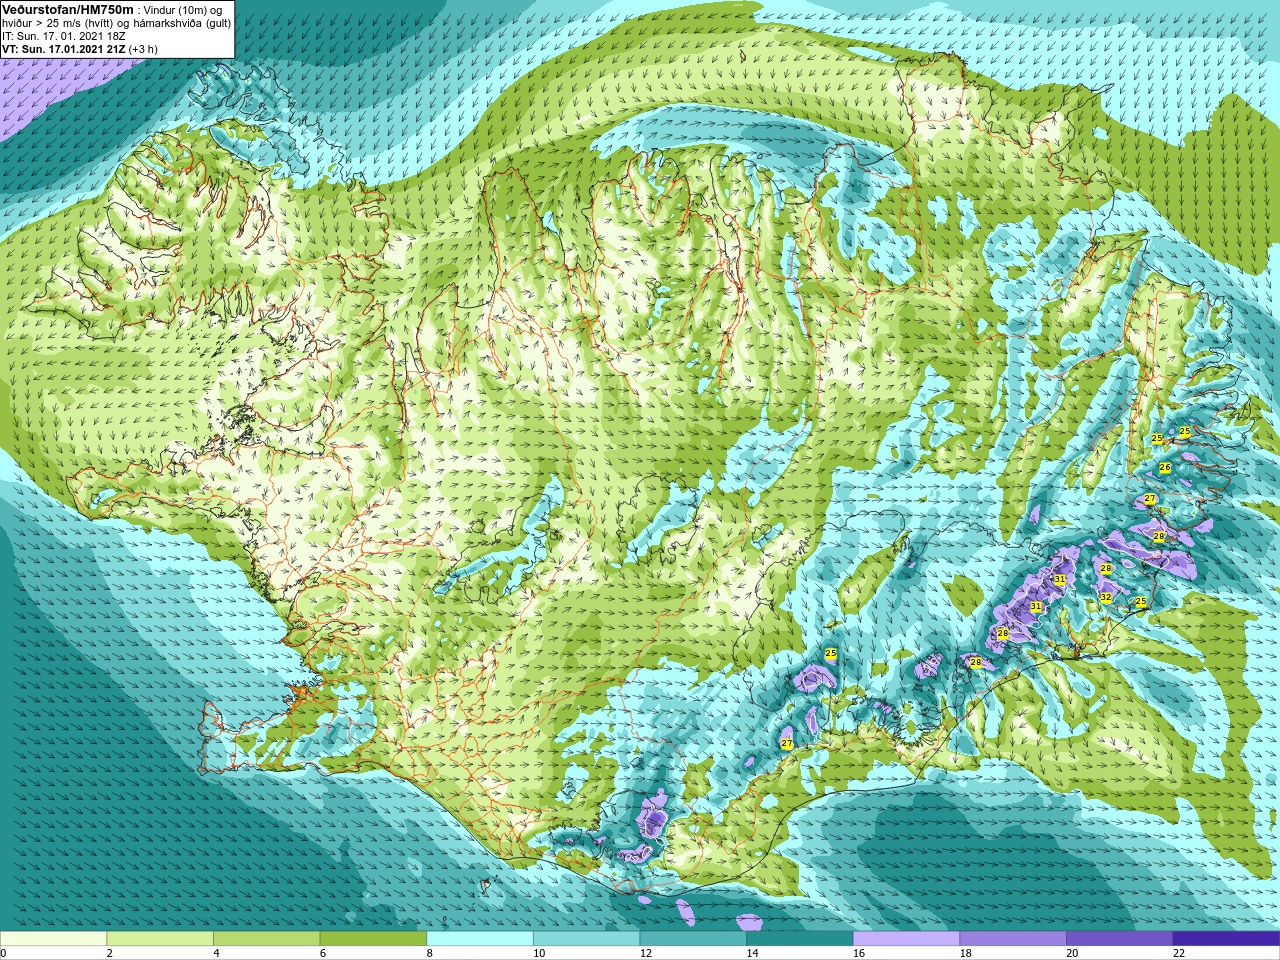
Task: Click the IT: Sun. 17. 01. 2021 18Z line
Action: [x=64, y=36]
